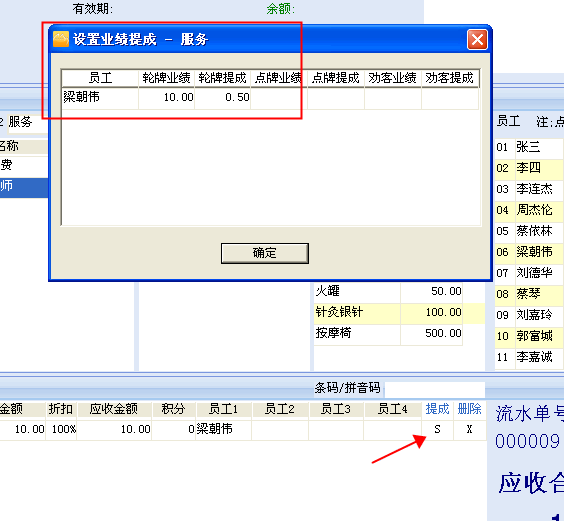Click the 确定 button in the dialog
This screenshot has width=564, height=521.
[x=265, y=253]
